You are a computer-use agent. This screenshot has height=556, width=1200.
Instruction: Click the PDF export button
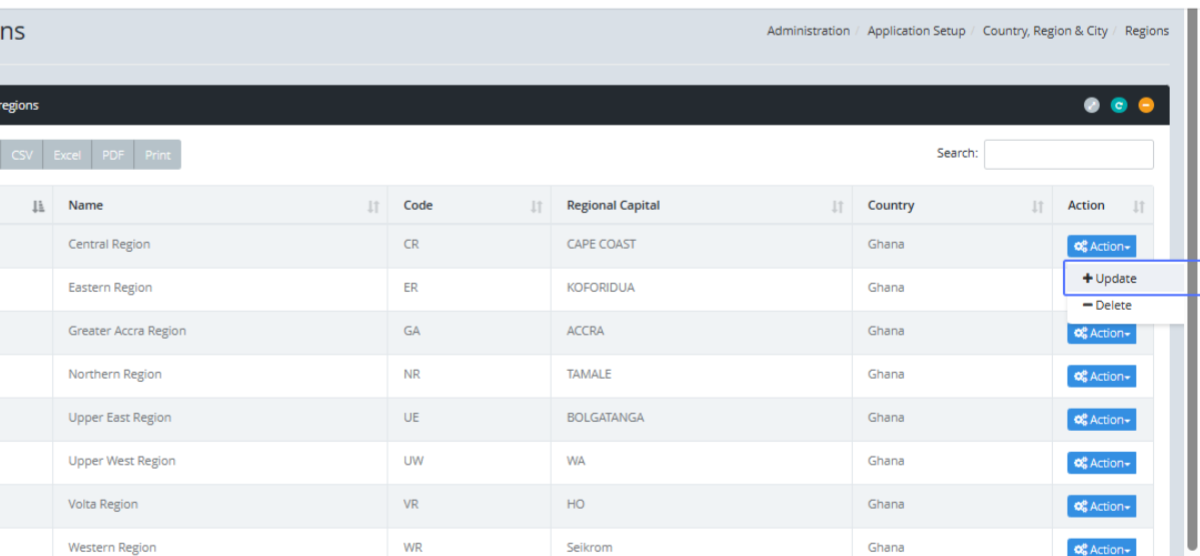pyautogui.click(x=113, y=155)
